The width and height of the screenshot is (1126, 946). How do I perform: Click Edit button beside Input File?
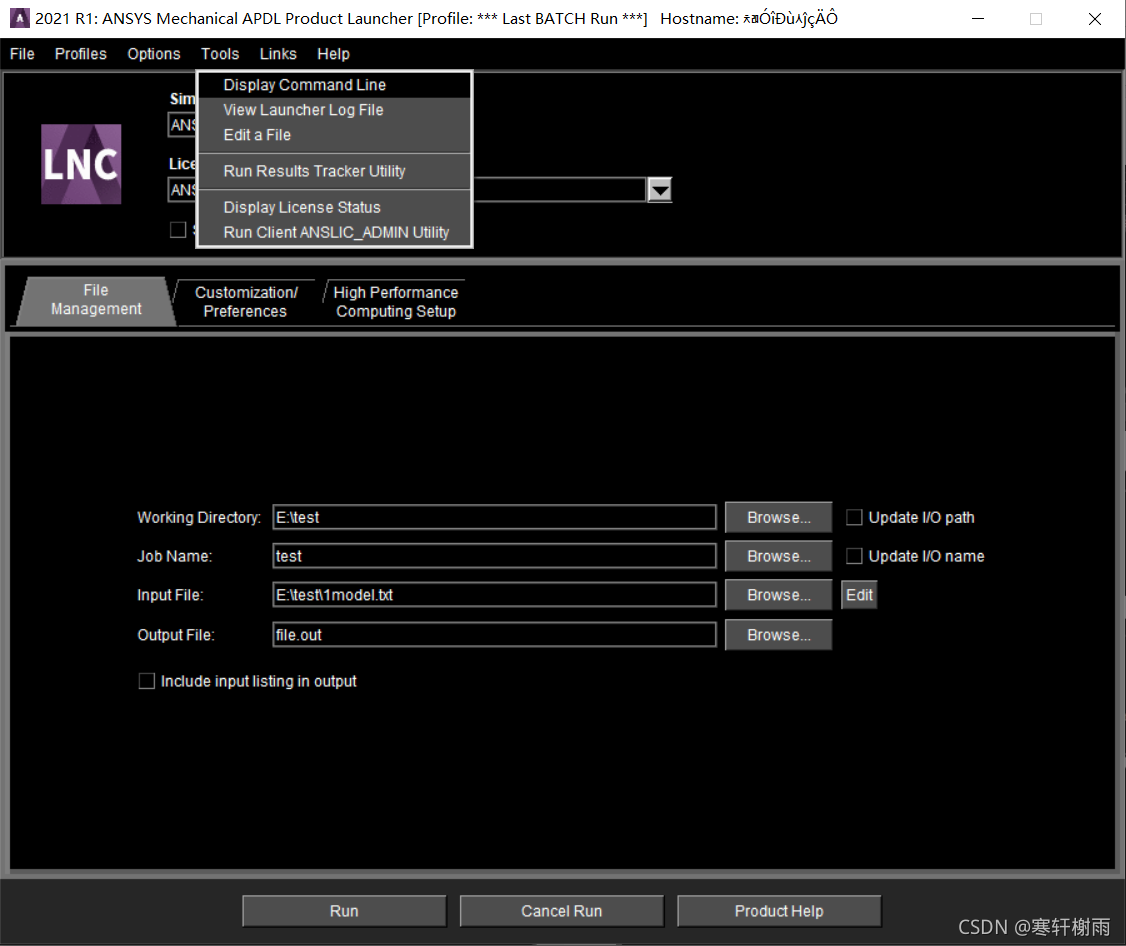(x=859, y=595)
